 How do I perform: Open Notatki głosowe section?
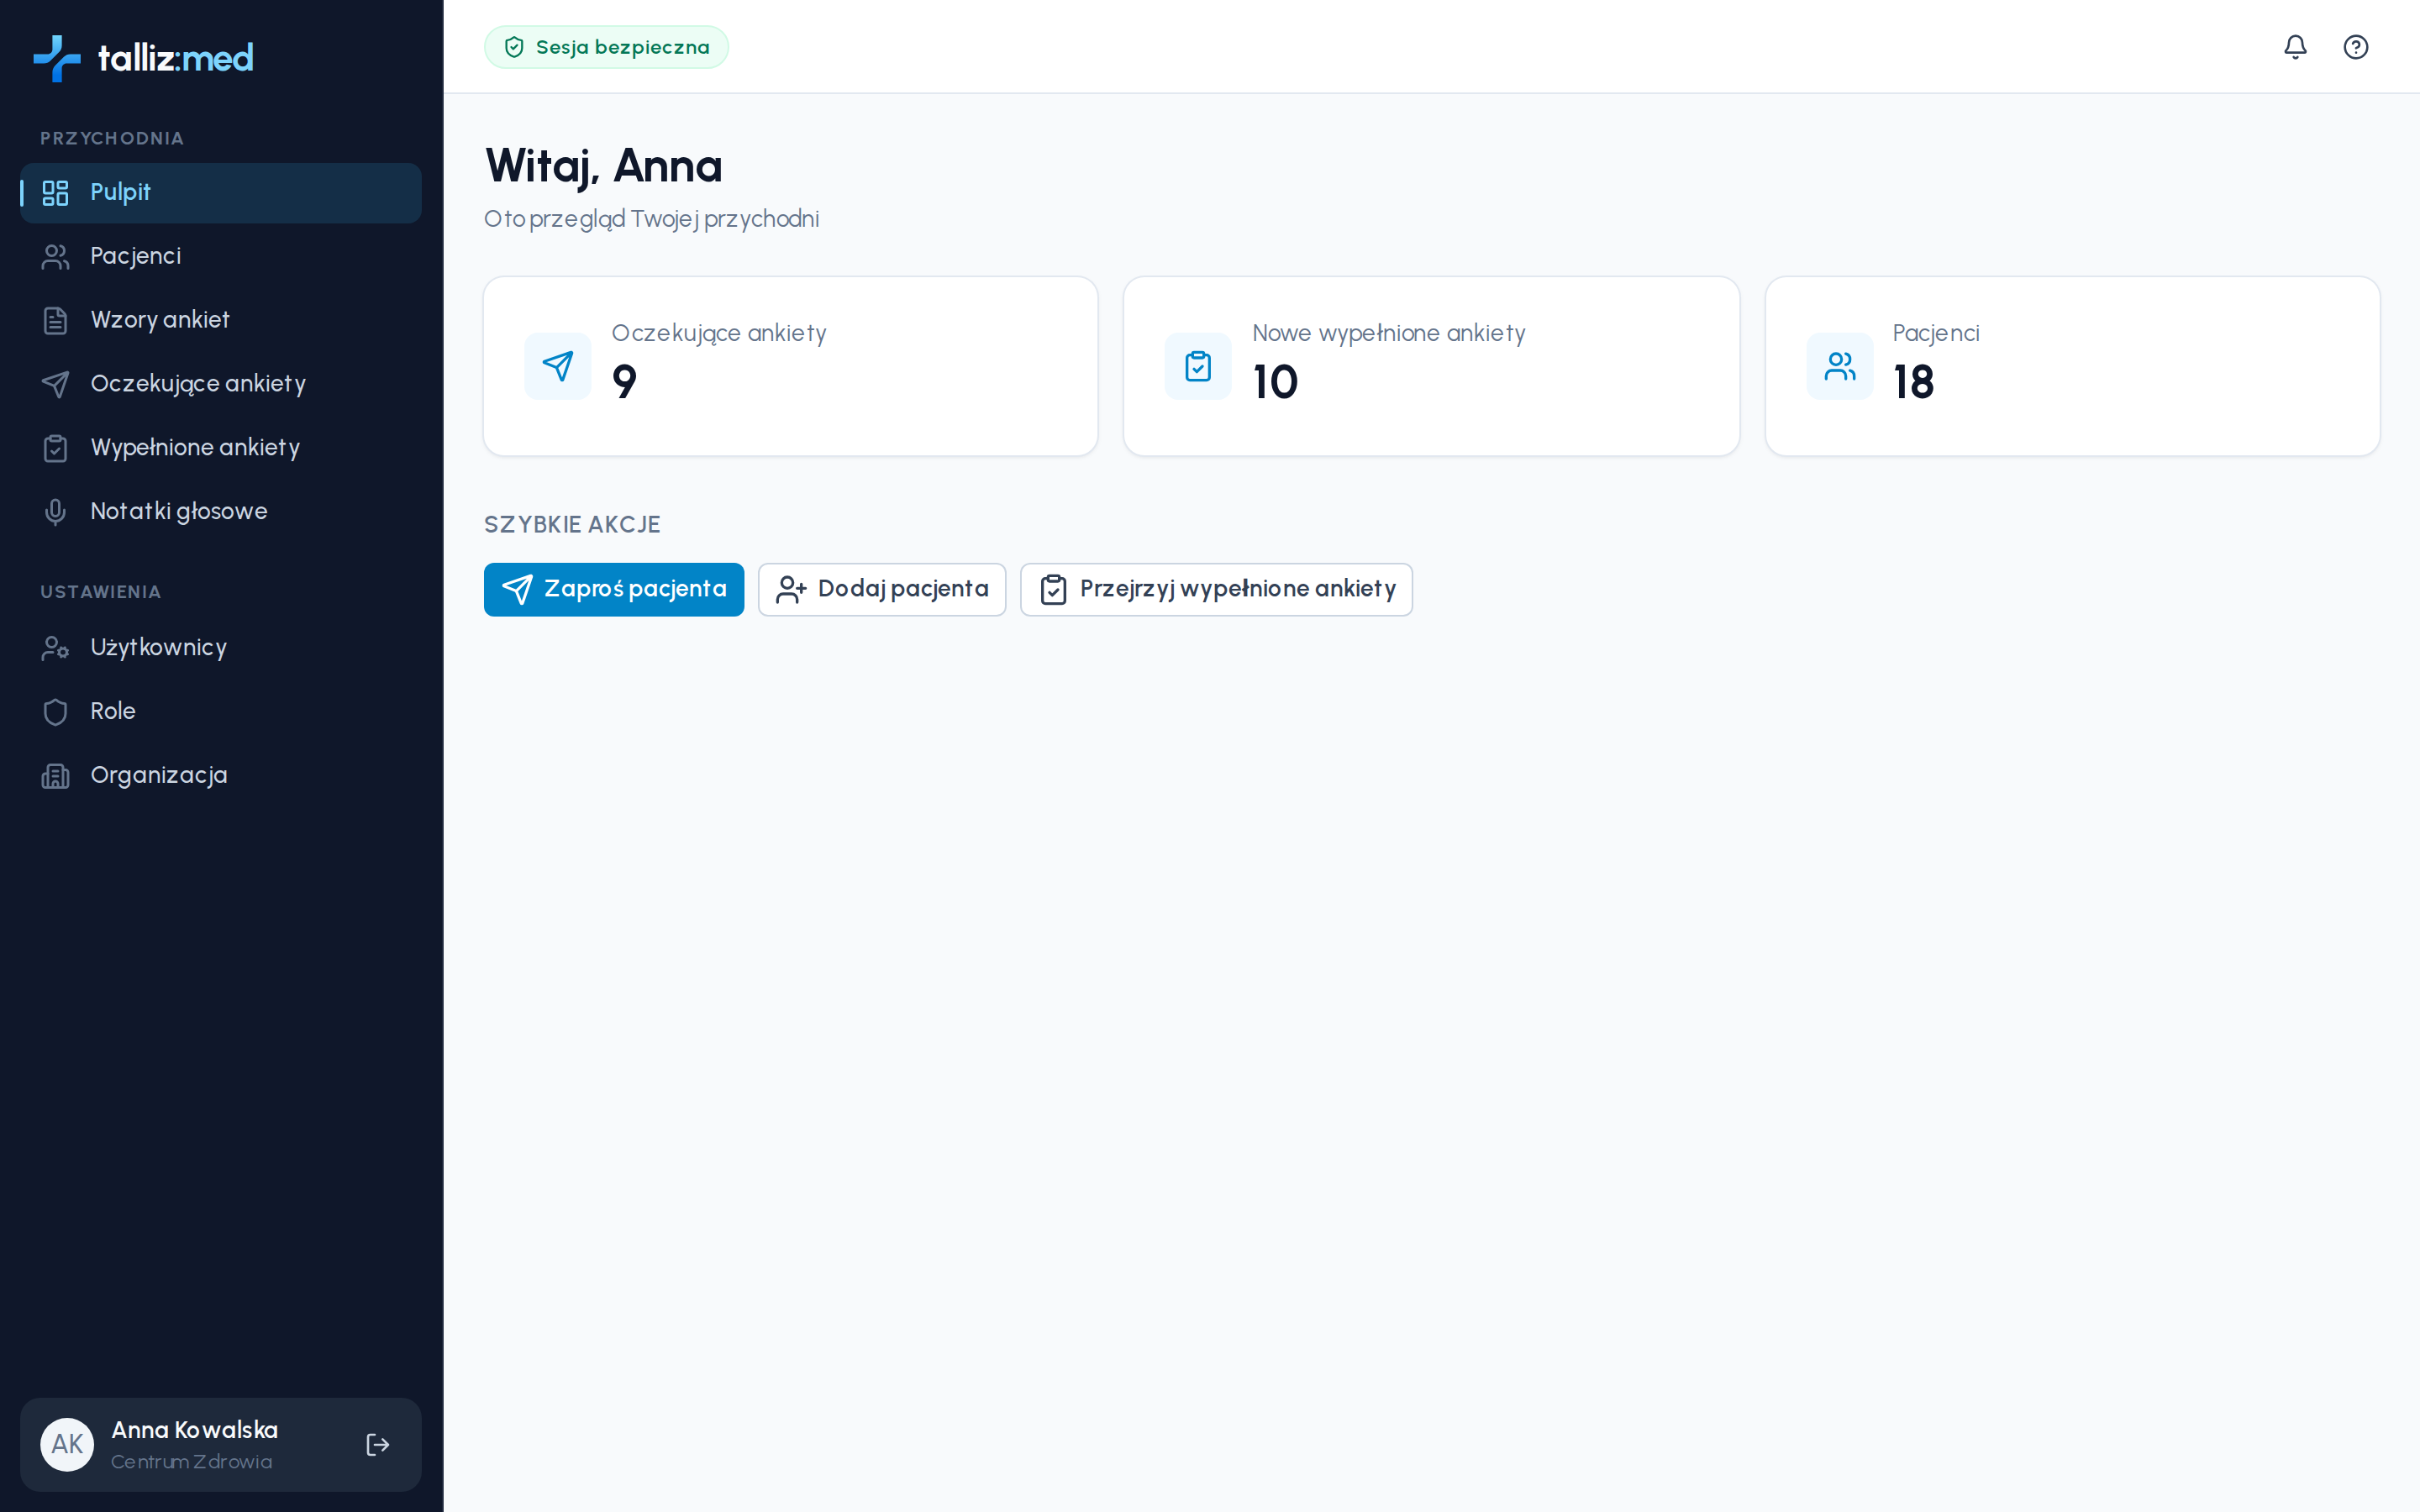(x=221, y=512)
